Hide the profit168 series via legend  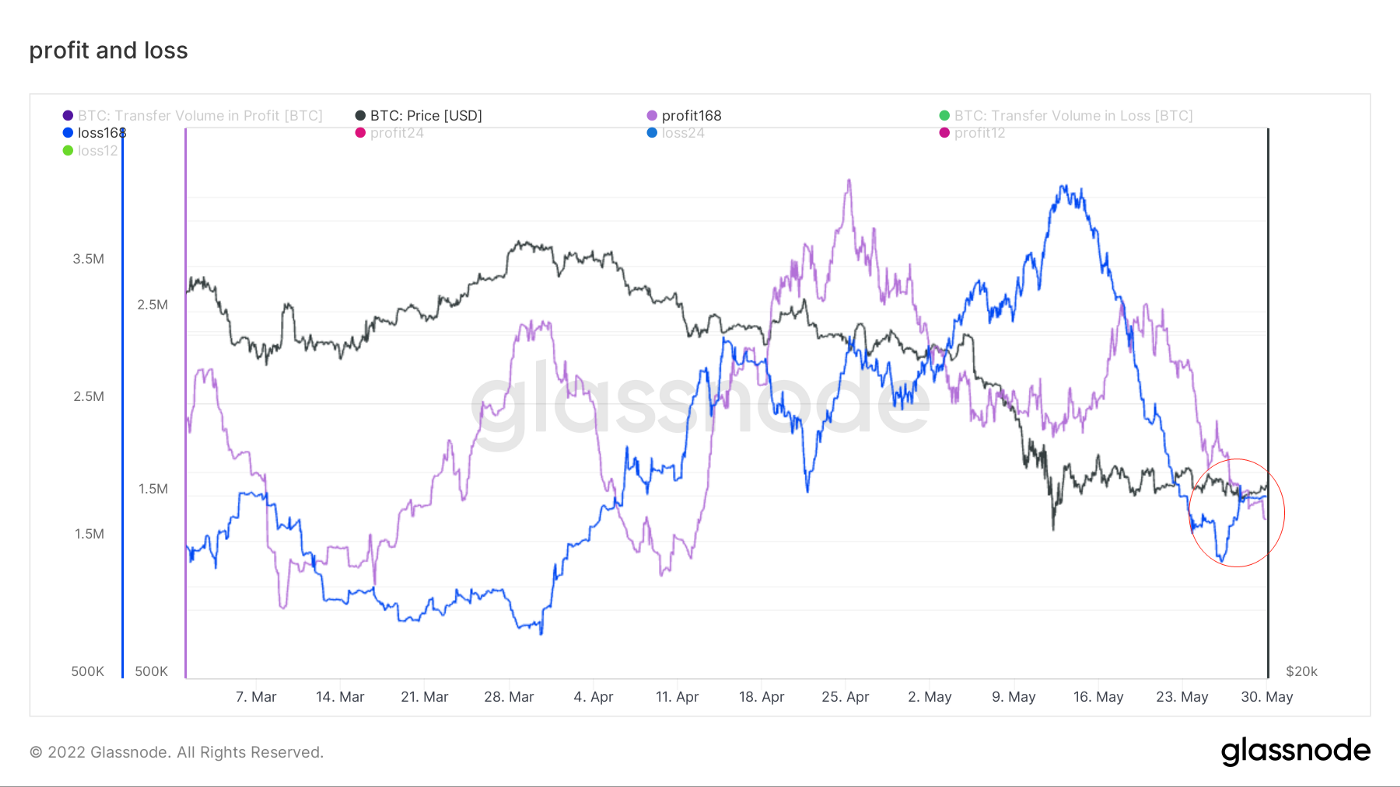[x=691, y=116]
